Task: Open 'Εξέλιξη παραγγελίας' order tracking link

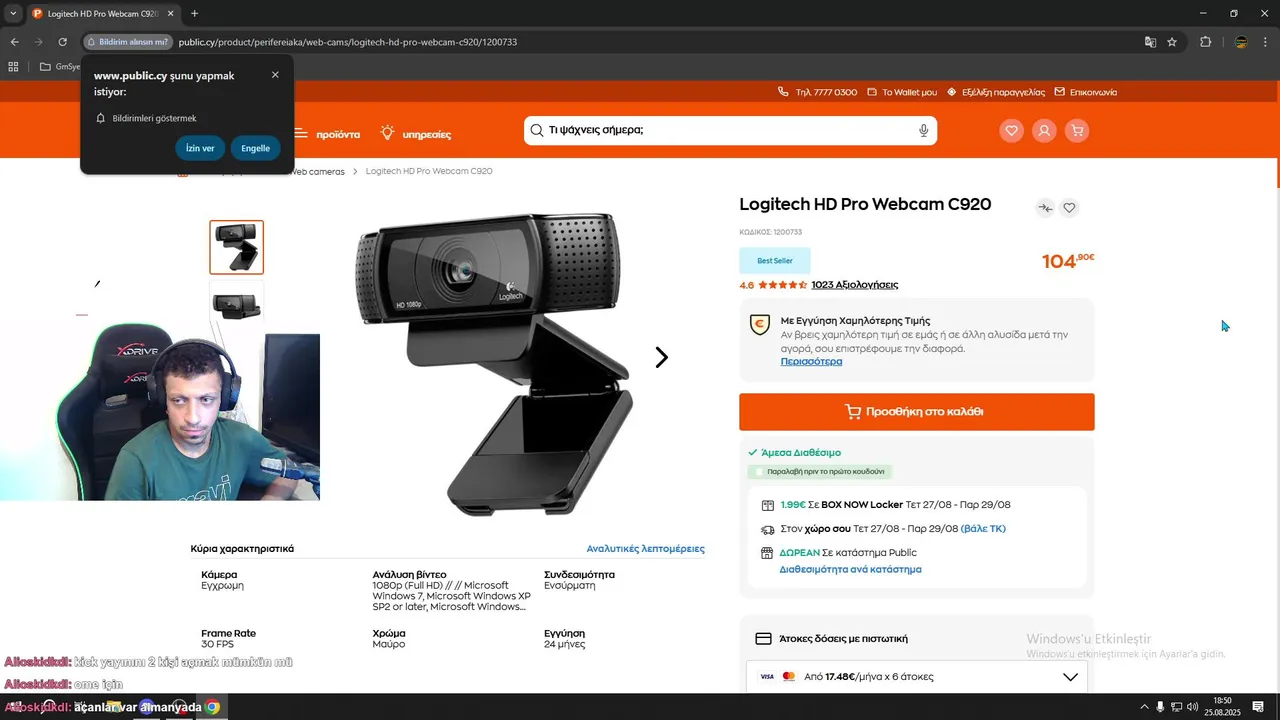Action: point(996,92)
